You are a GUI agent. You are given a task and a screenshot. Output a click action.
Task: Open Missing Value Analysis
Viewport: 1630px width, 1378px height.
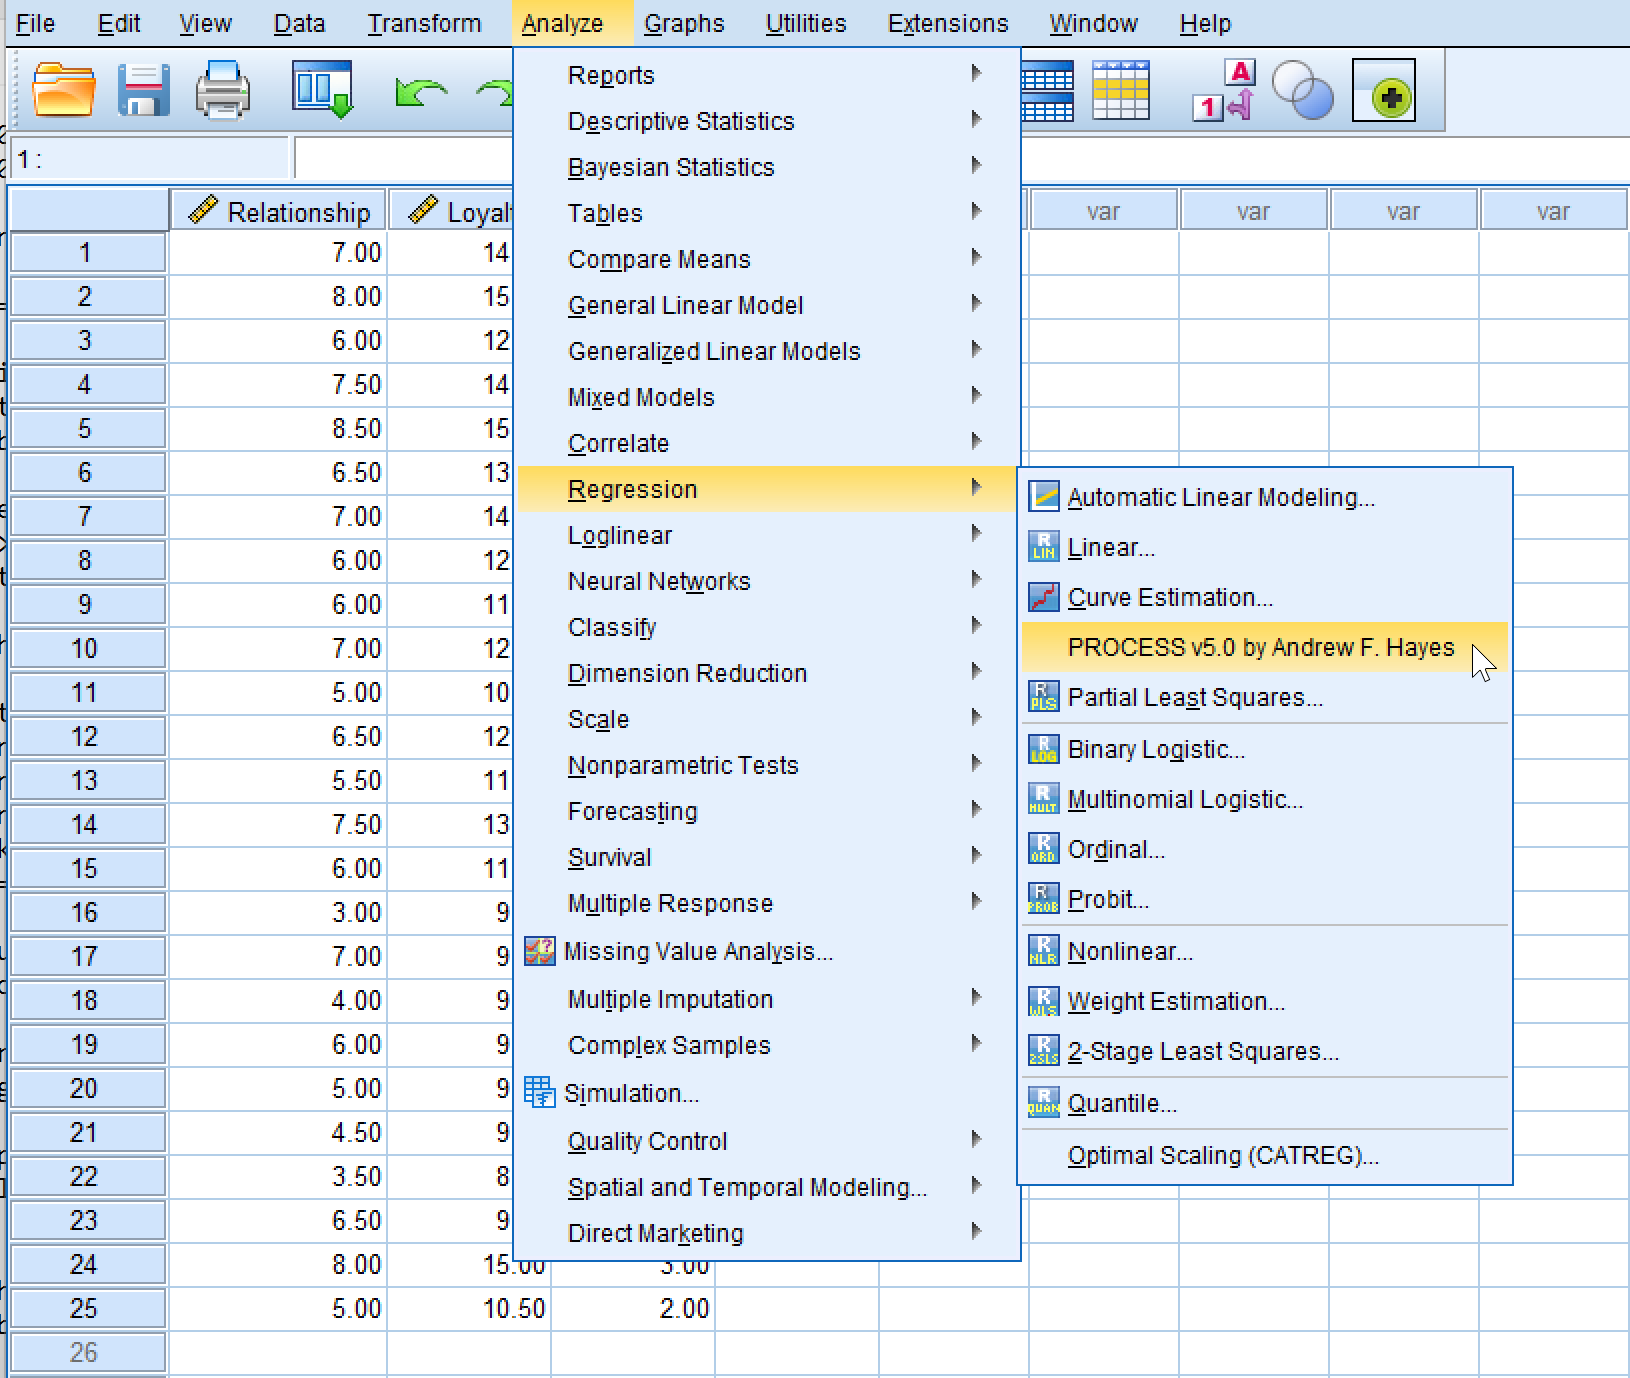point(698,951)
